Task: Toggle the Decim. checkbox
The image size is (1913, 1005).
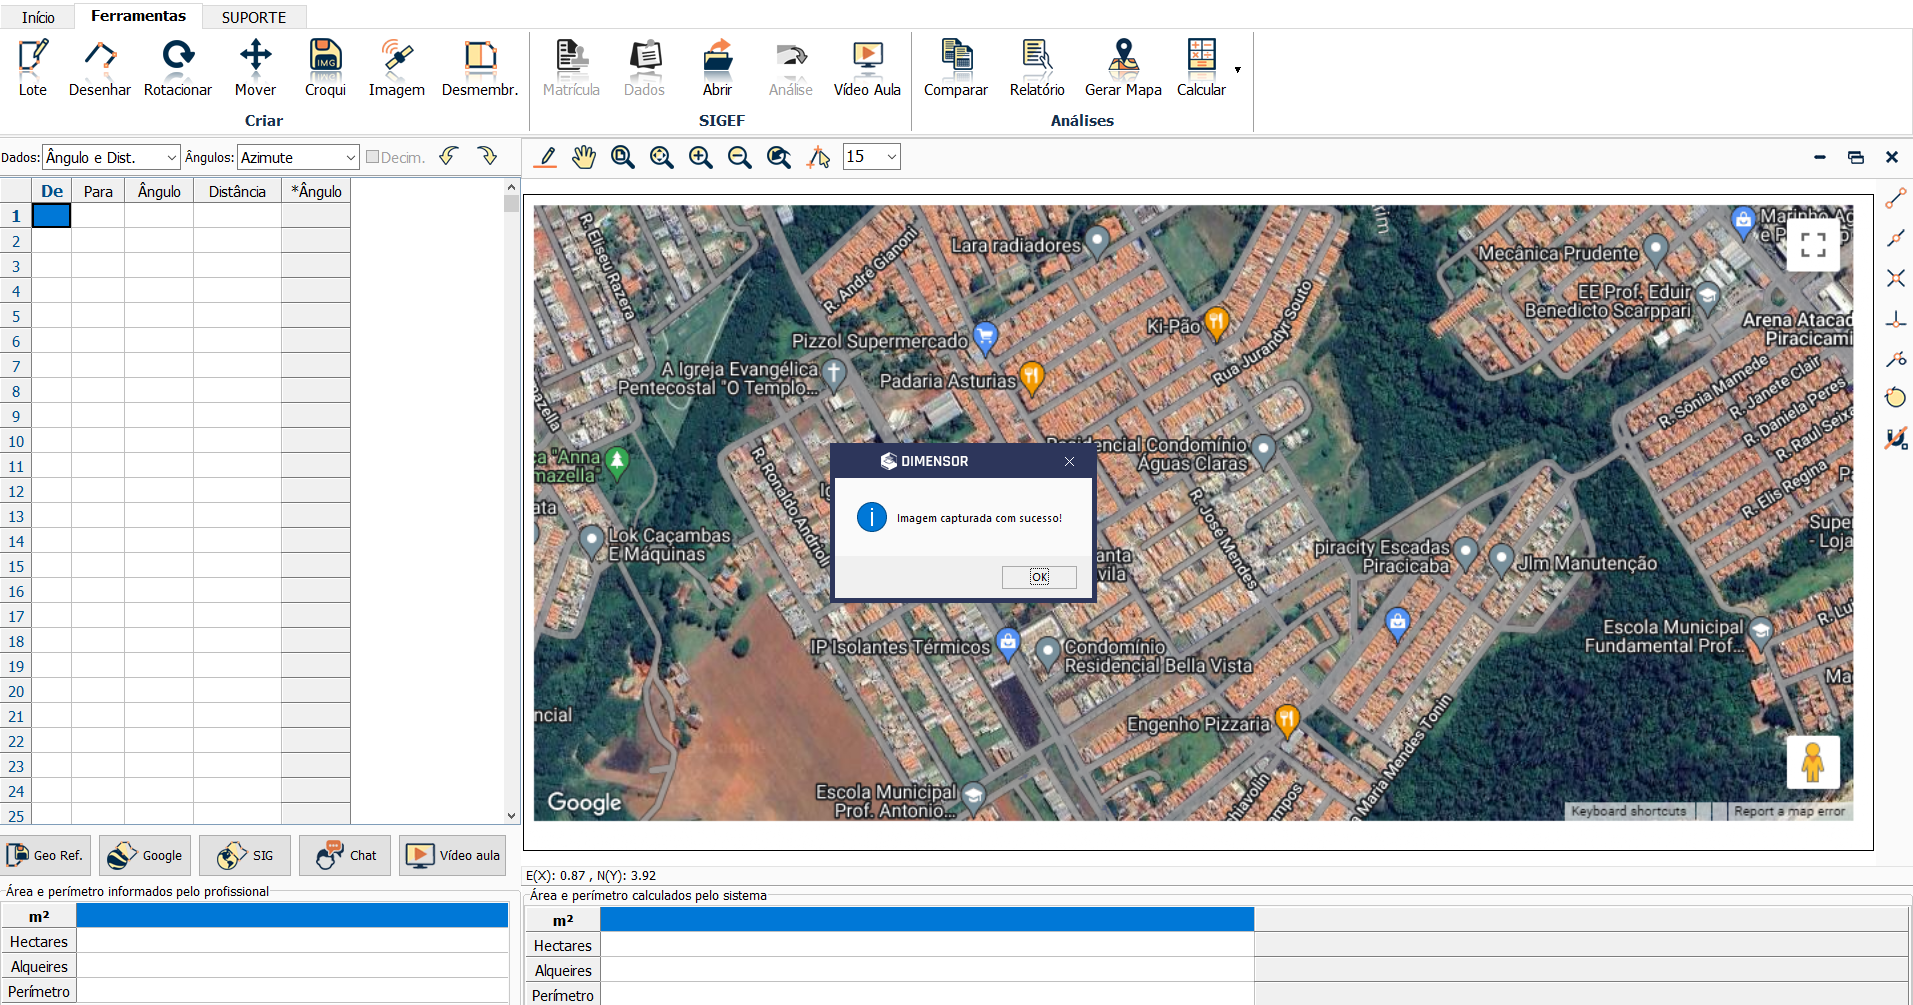Action: click(x=373, y=157)
